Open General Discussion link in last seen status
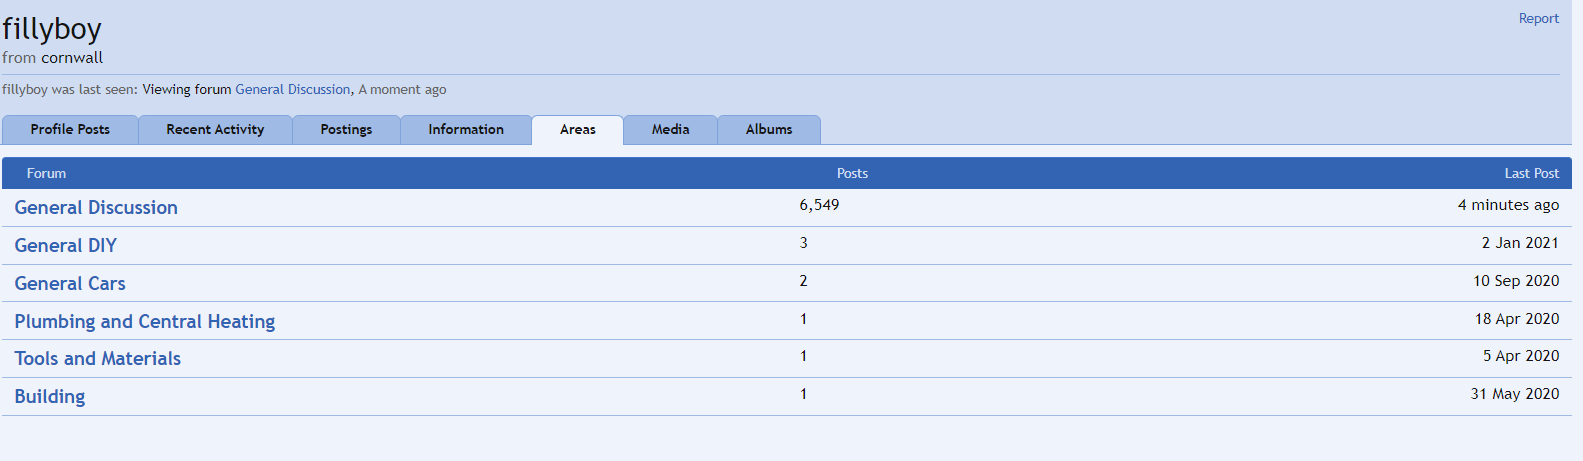Viewport: 1583px width, 461px height. [x=292, y=89]
